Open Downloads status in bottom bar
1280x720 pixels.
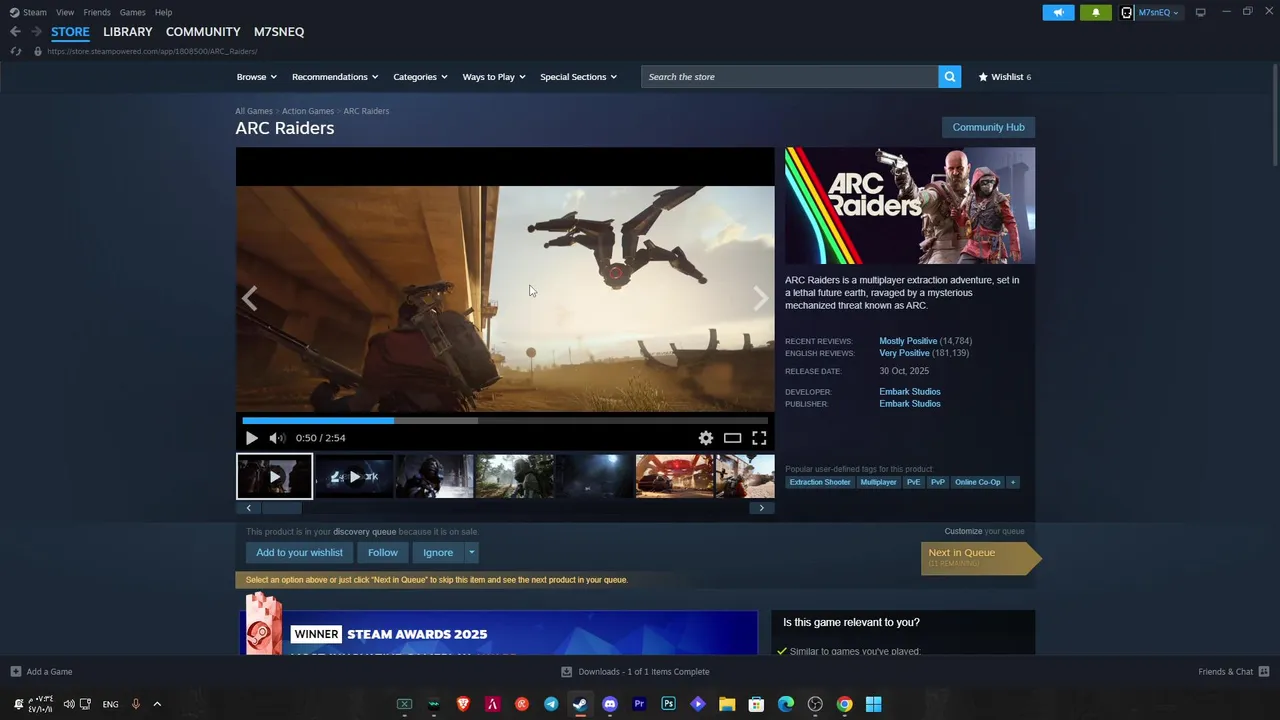[635, 672]
